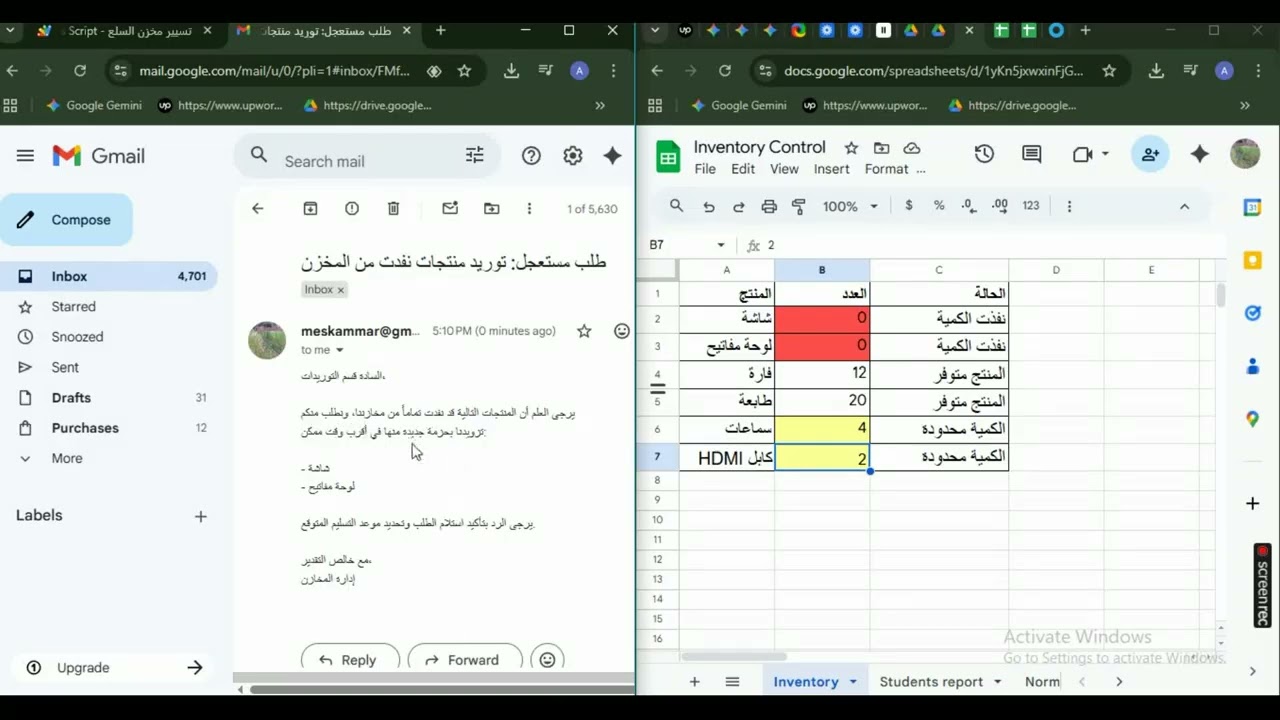The height and width of the screenshot is (720, 1280).
Task: Open Inventory sheet tab menu arrow
Action: [x=853, y=682]
